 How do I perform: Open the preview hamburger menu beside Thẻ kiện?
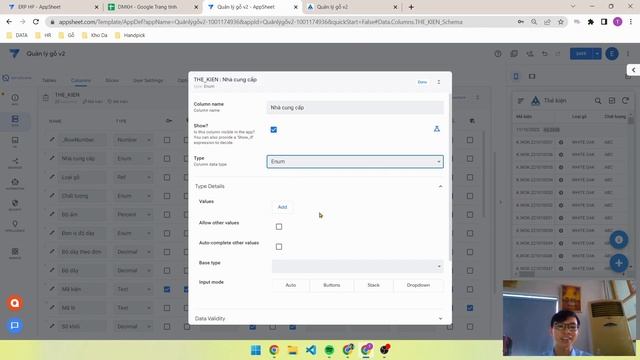[520, 100]
